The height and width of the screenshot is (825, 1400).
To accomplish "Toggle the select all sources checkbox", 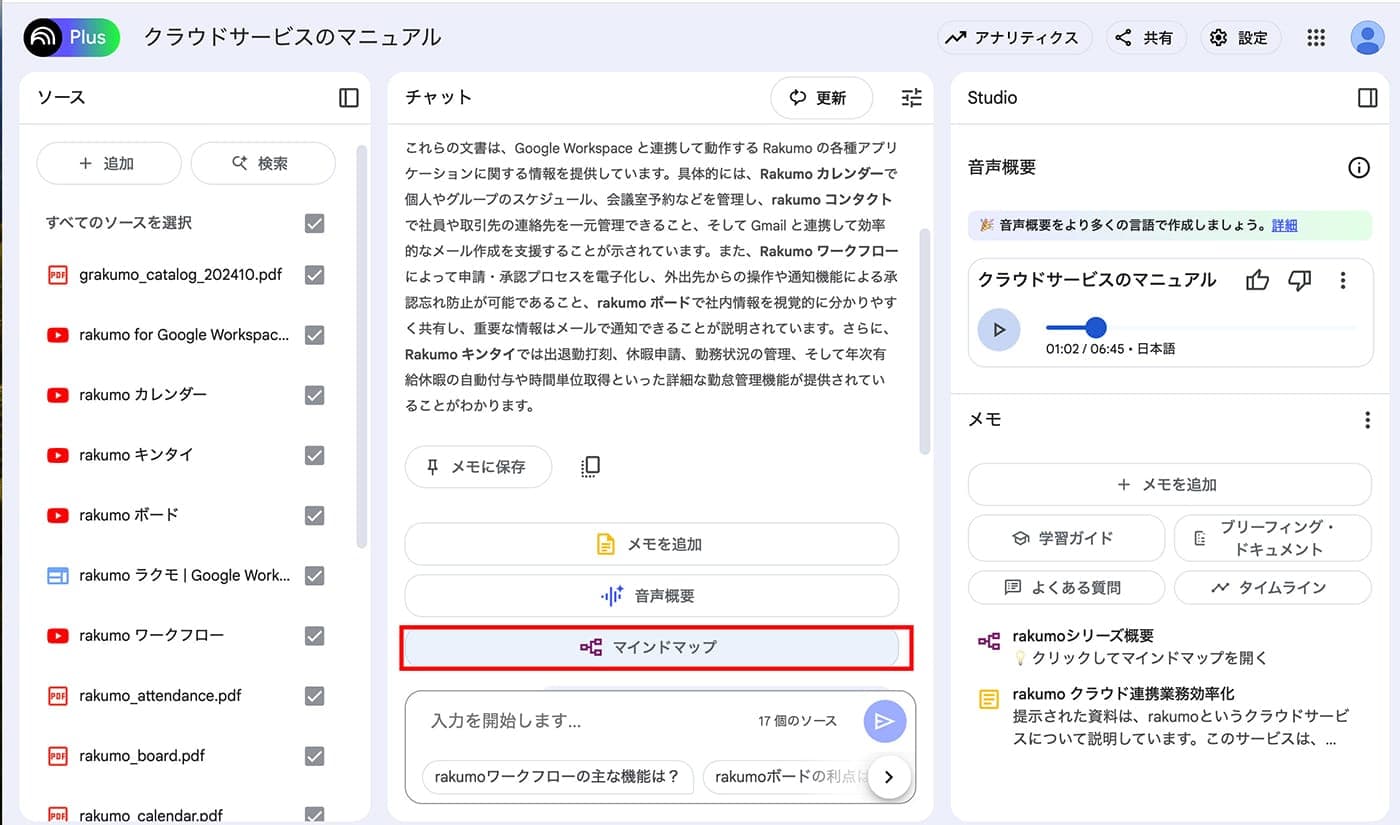I will pos(314,223).
